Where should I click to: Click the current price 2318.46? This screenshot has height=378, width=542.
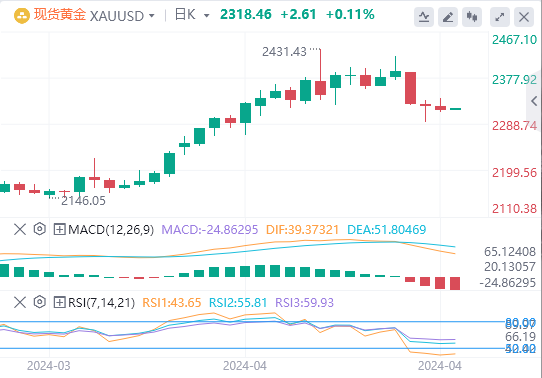[x=246, y=15]
